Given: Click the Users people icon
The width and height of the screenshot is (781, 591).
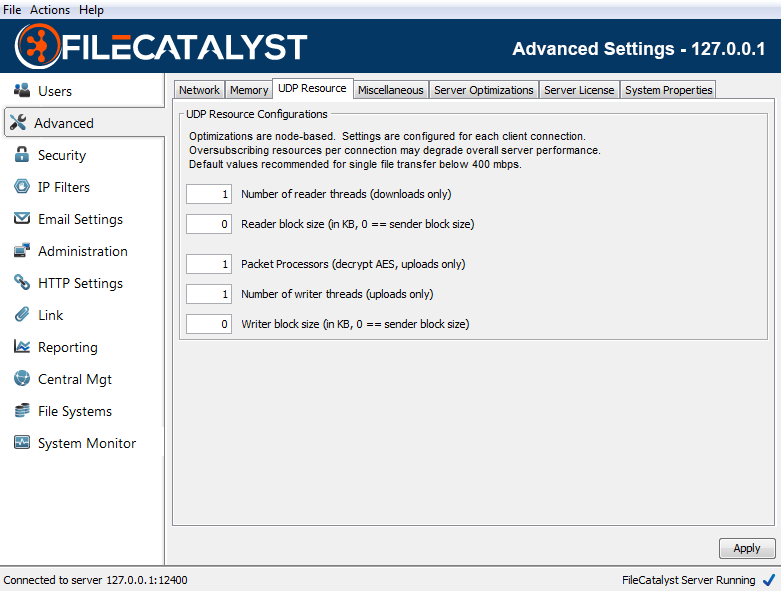Looking at the screenshot, I should click(22, 90).
